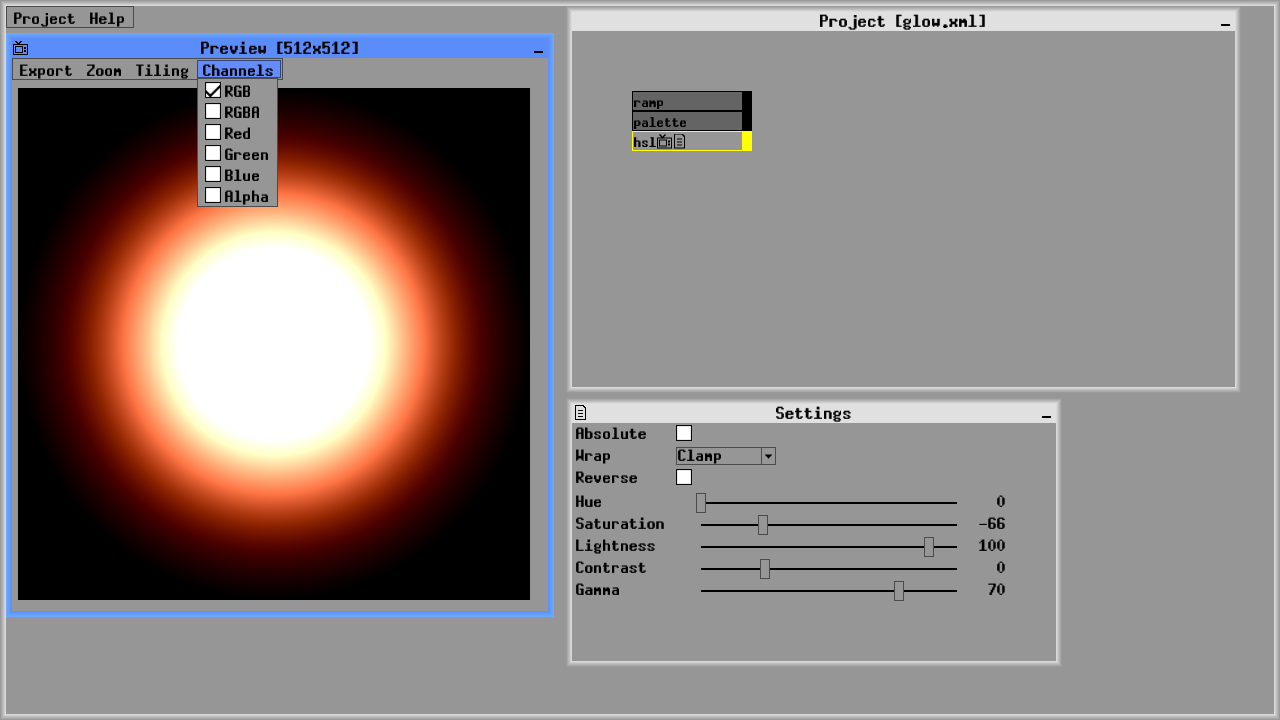
Task: Open the Project menu
Action: [42, 17]
